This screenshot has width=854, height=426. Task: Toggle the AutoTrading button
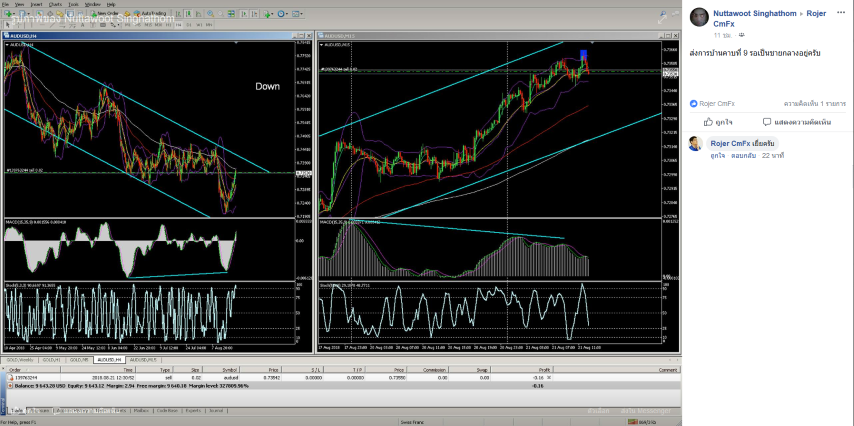coord(150,14)
